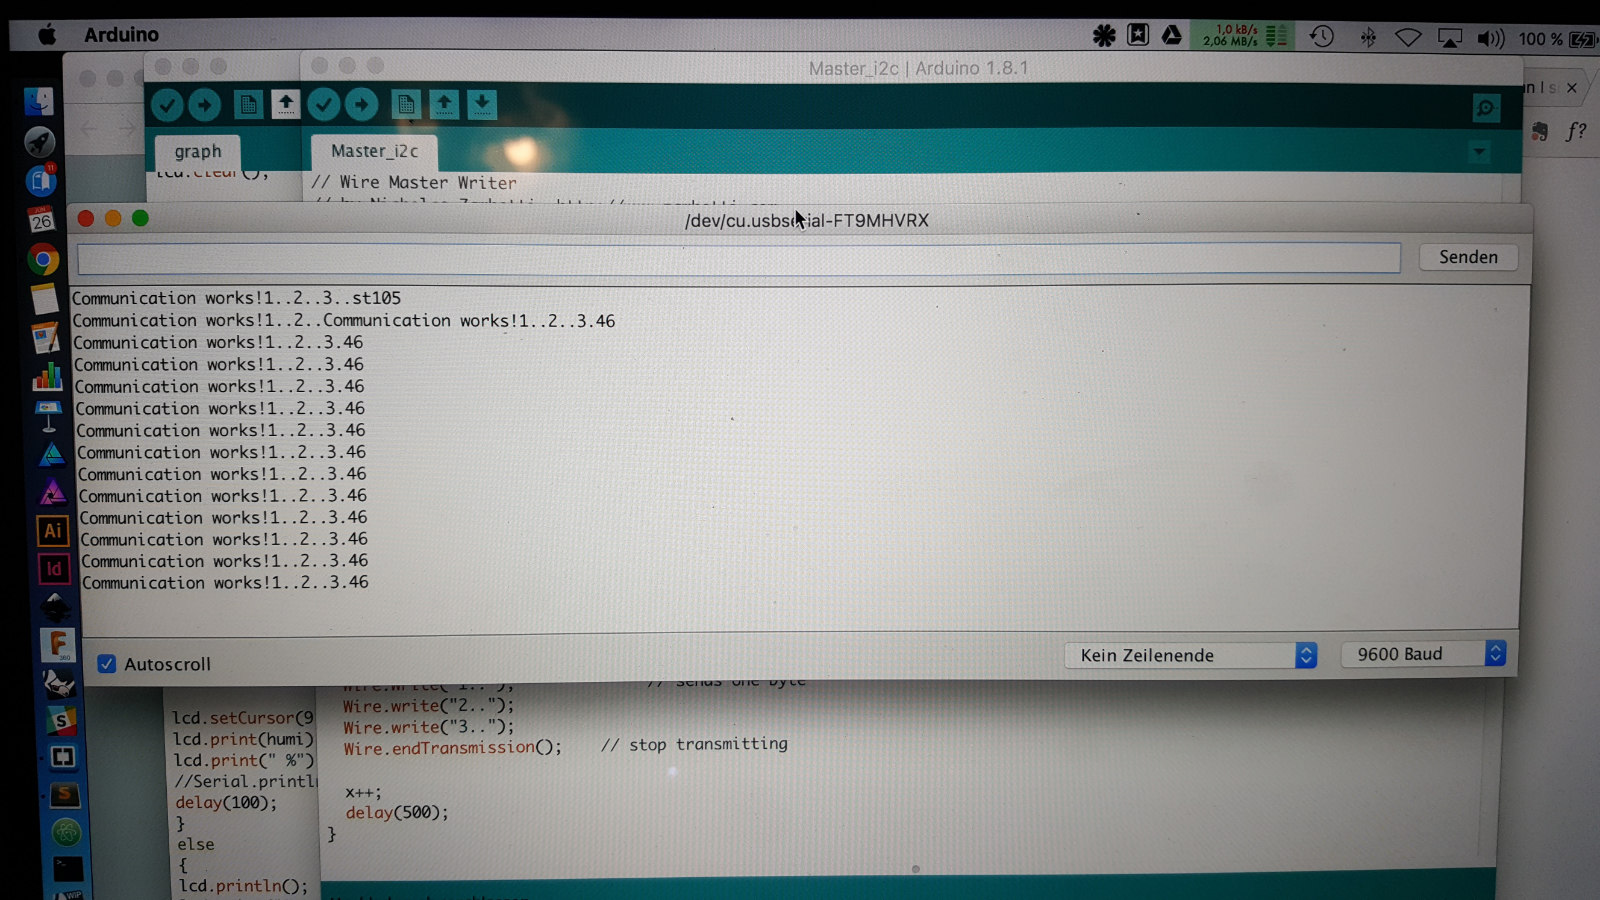Click the x++; code line

363,792
